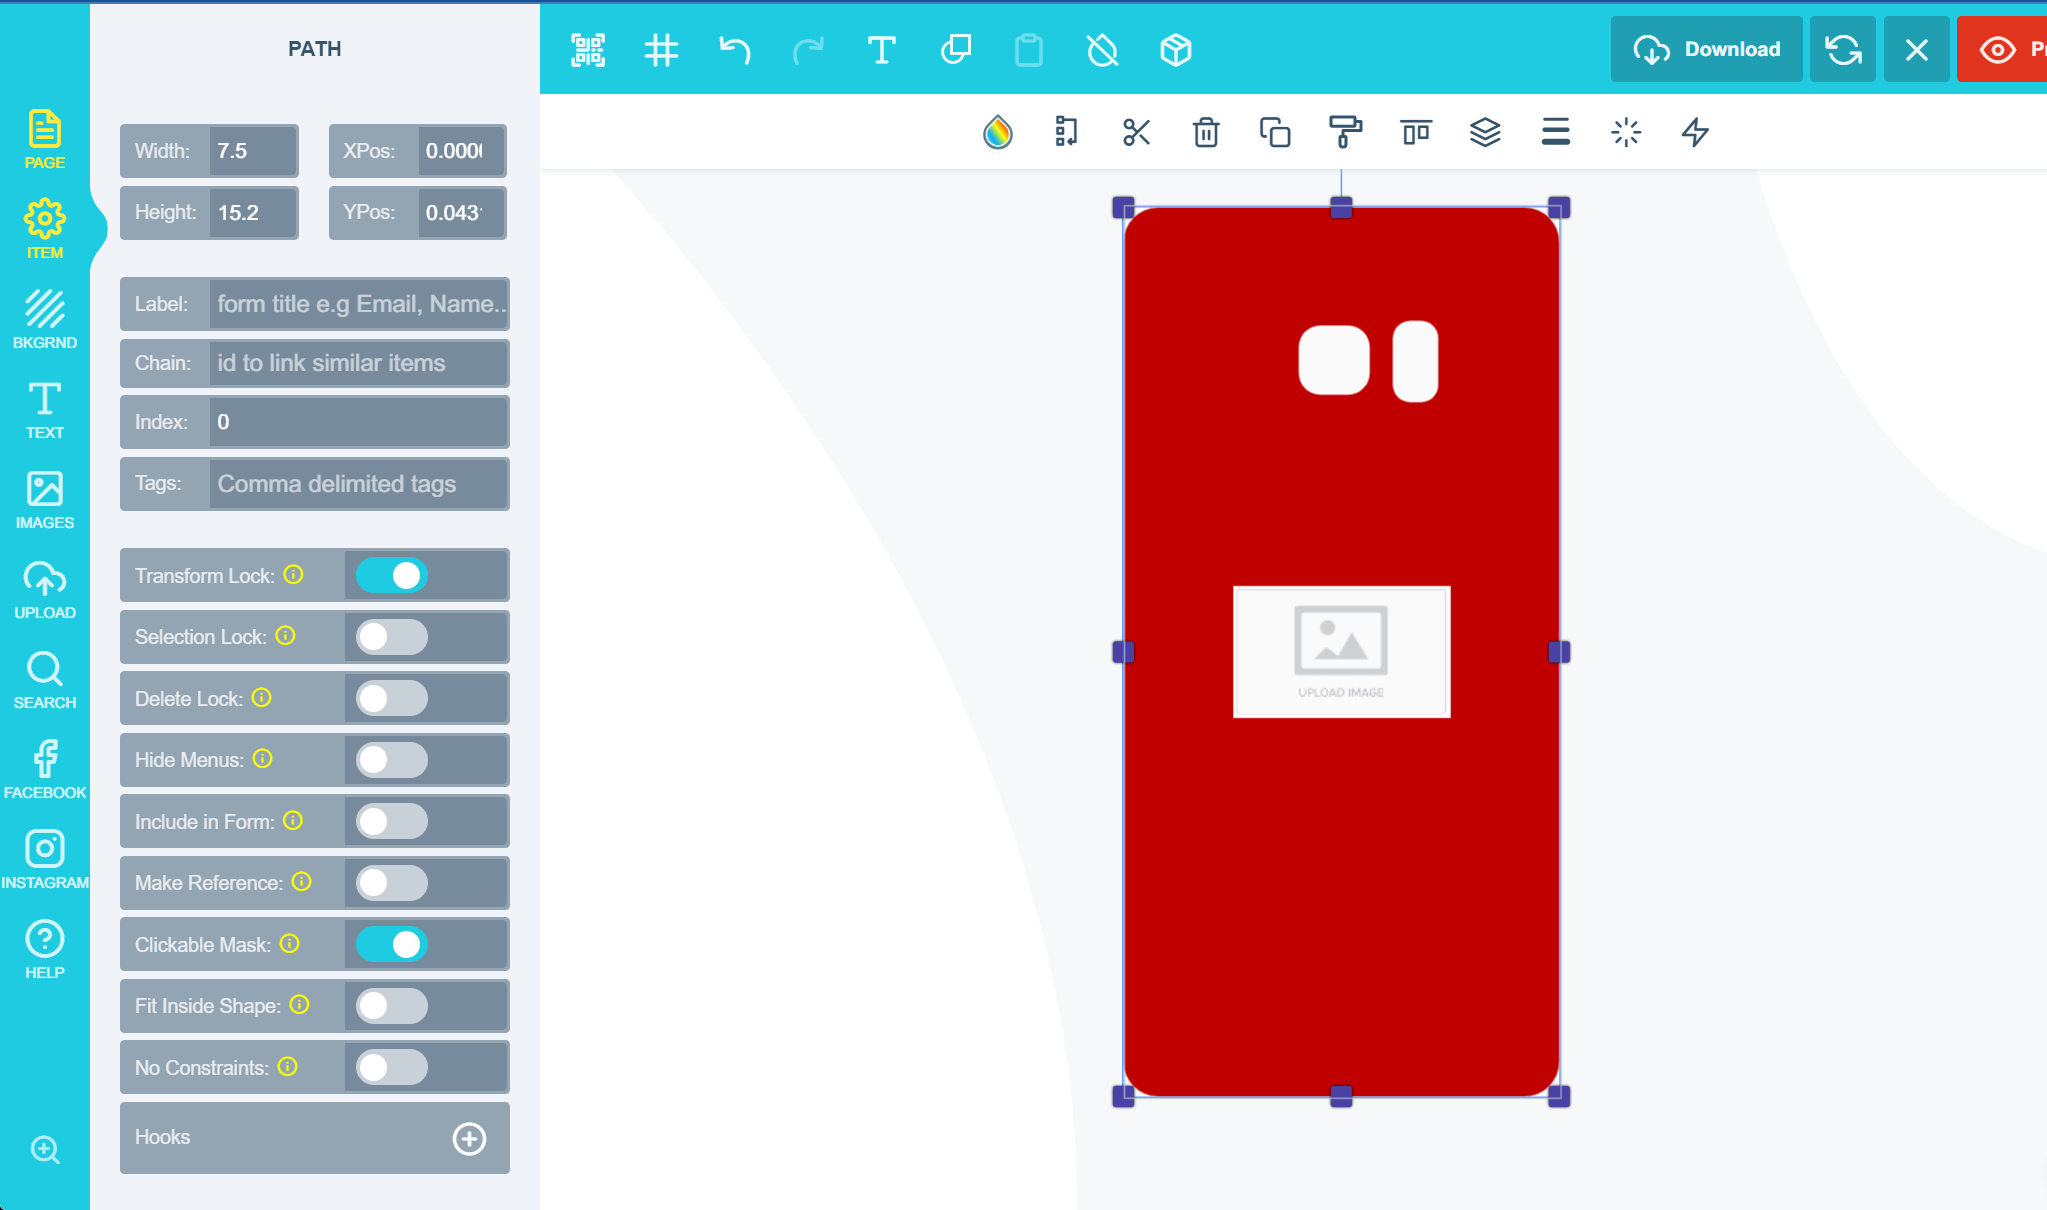Open the FACEBOOK sidebar tab
Screen dimensions: 2047x1210
[45, 770]
